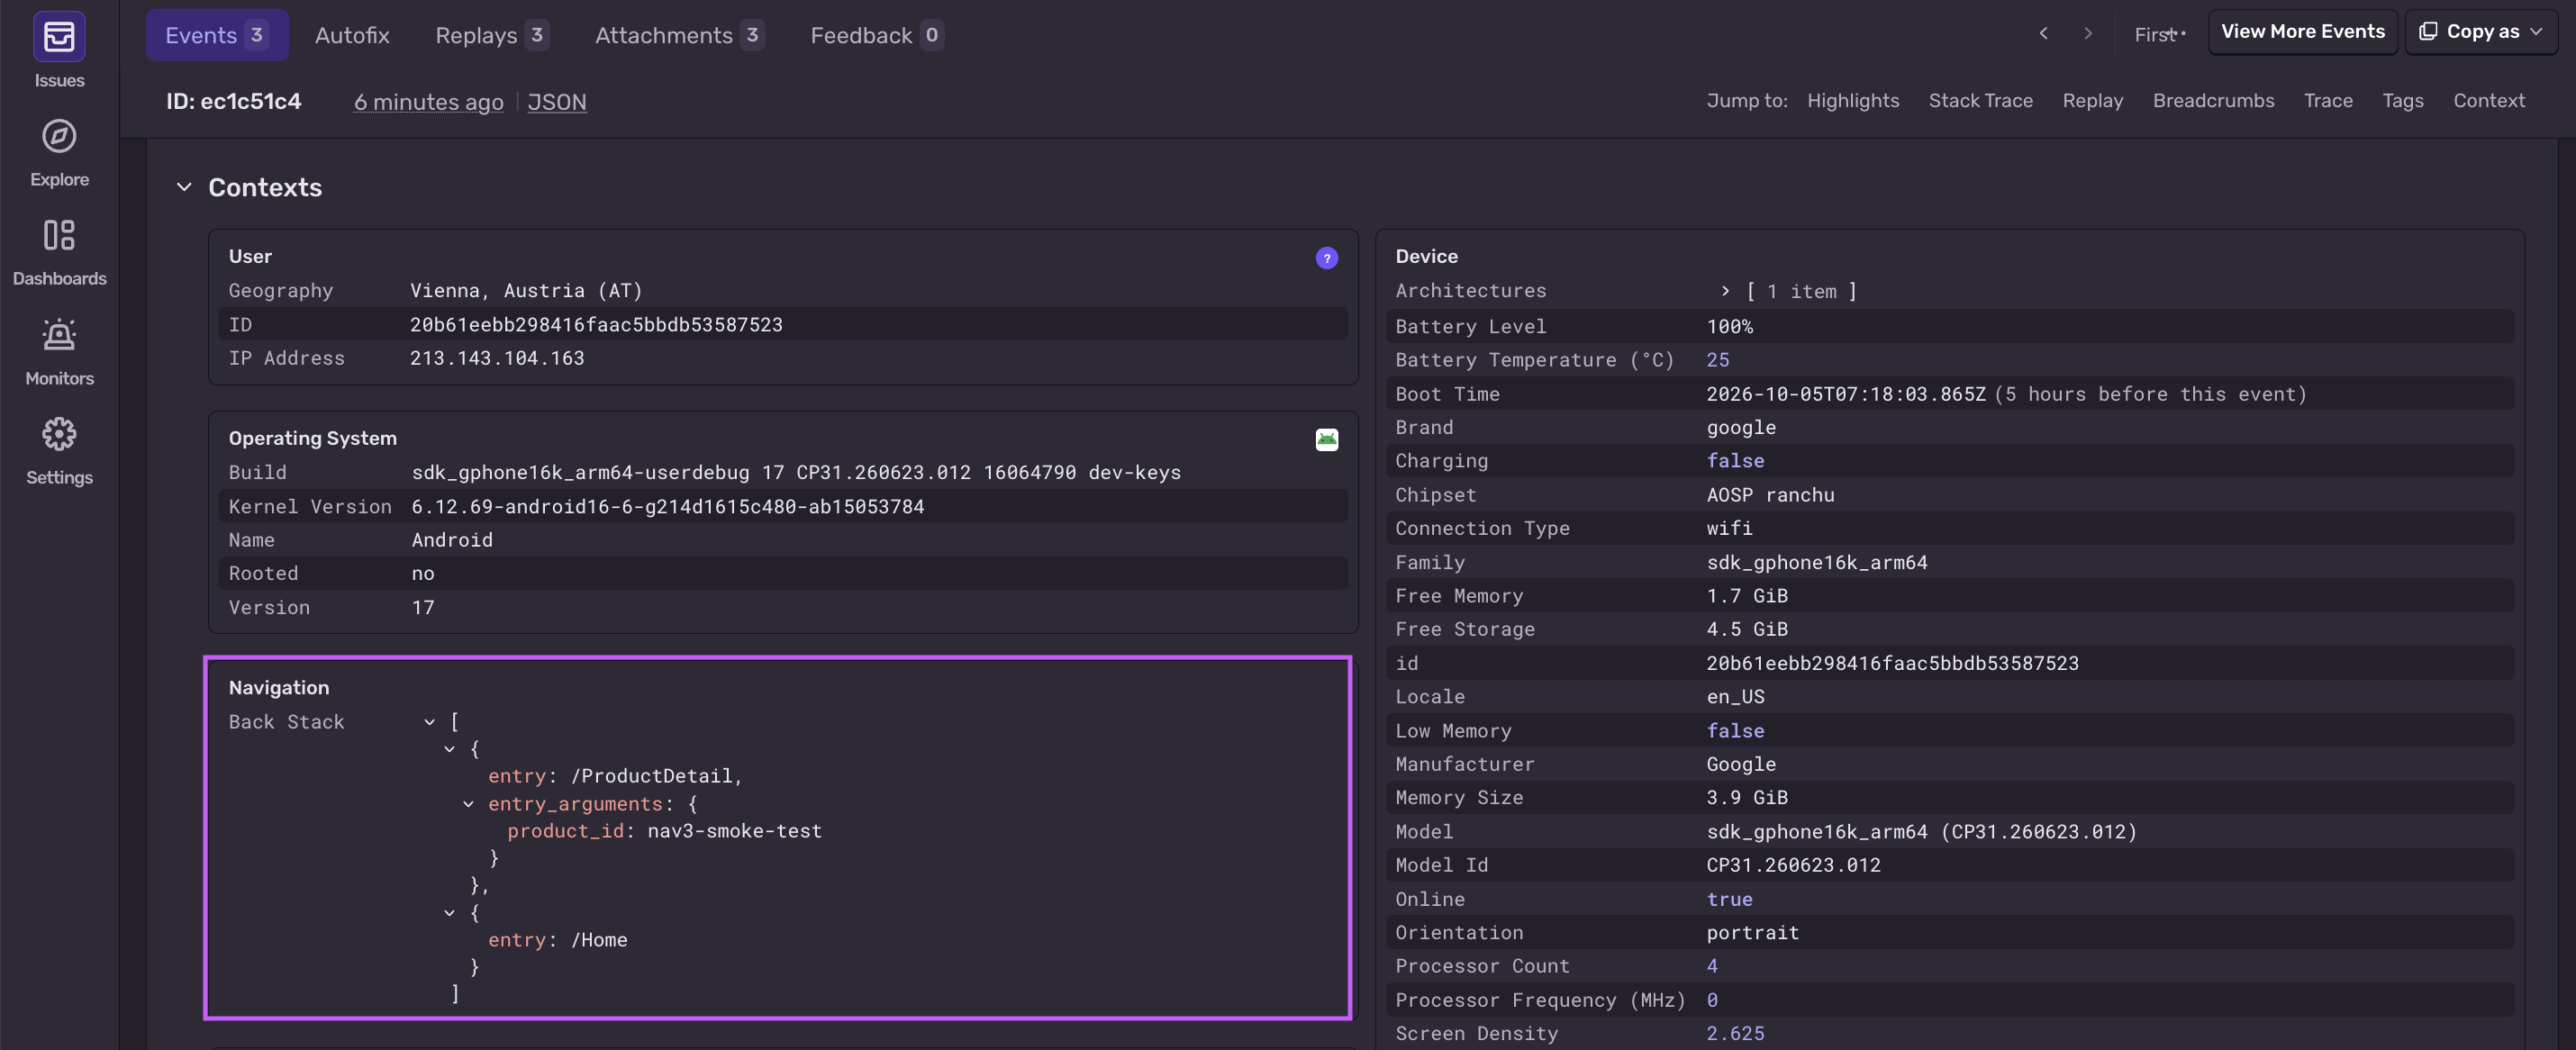Screen dimensions: 2576x1050
Task: Go to next event arrow
Action: [x=2087, y=33]
